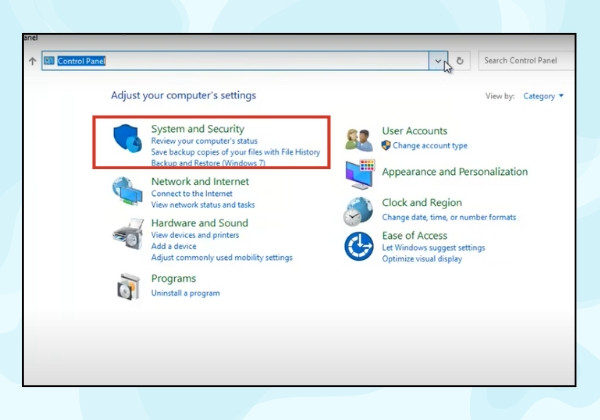600x420 pixels.
Task: Click the Network and Internet globe icon
Action: (x=127, y=191)
